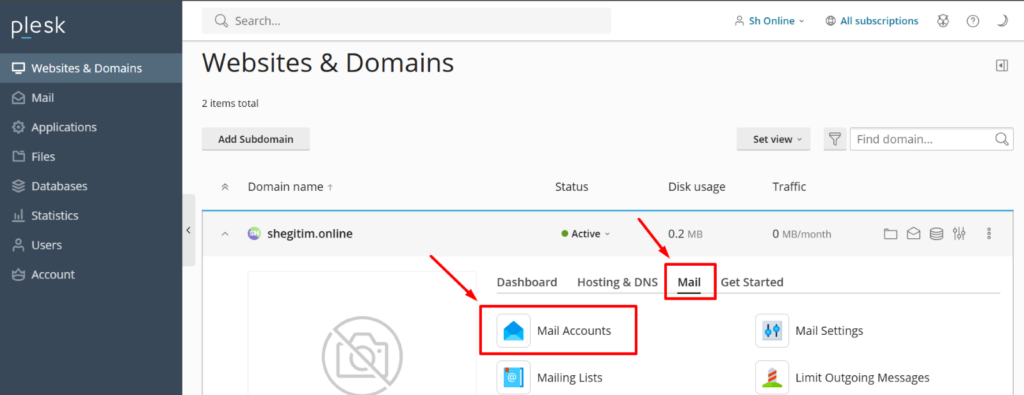Toggle the right sidebar panel icon
The height and width of the screenshot is (395, 1024).
click(1002, 65)
